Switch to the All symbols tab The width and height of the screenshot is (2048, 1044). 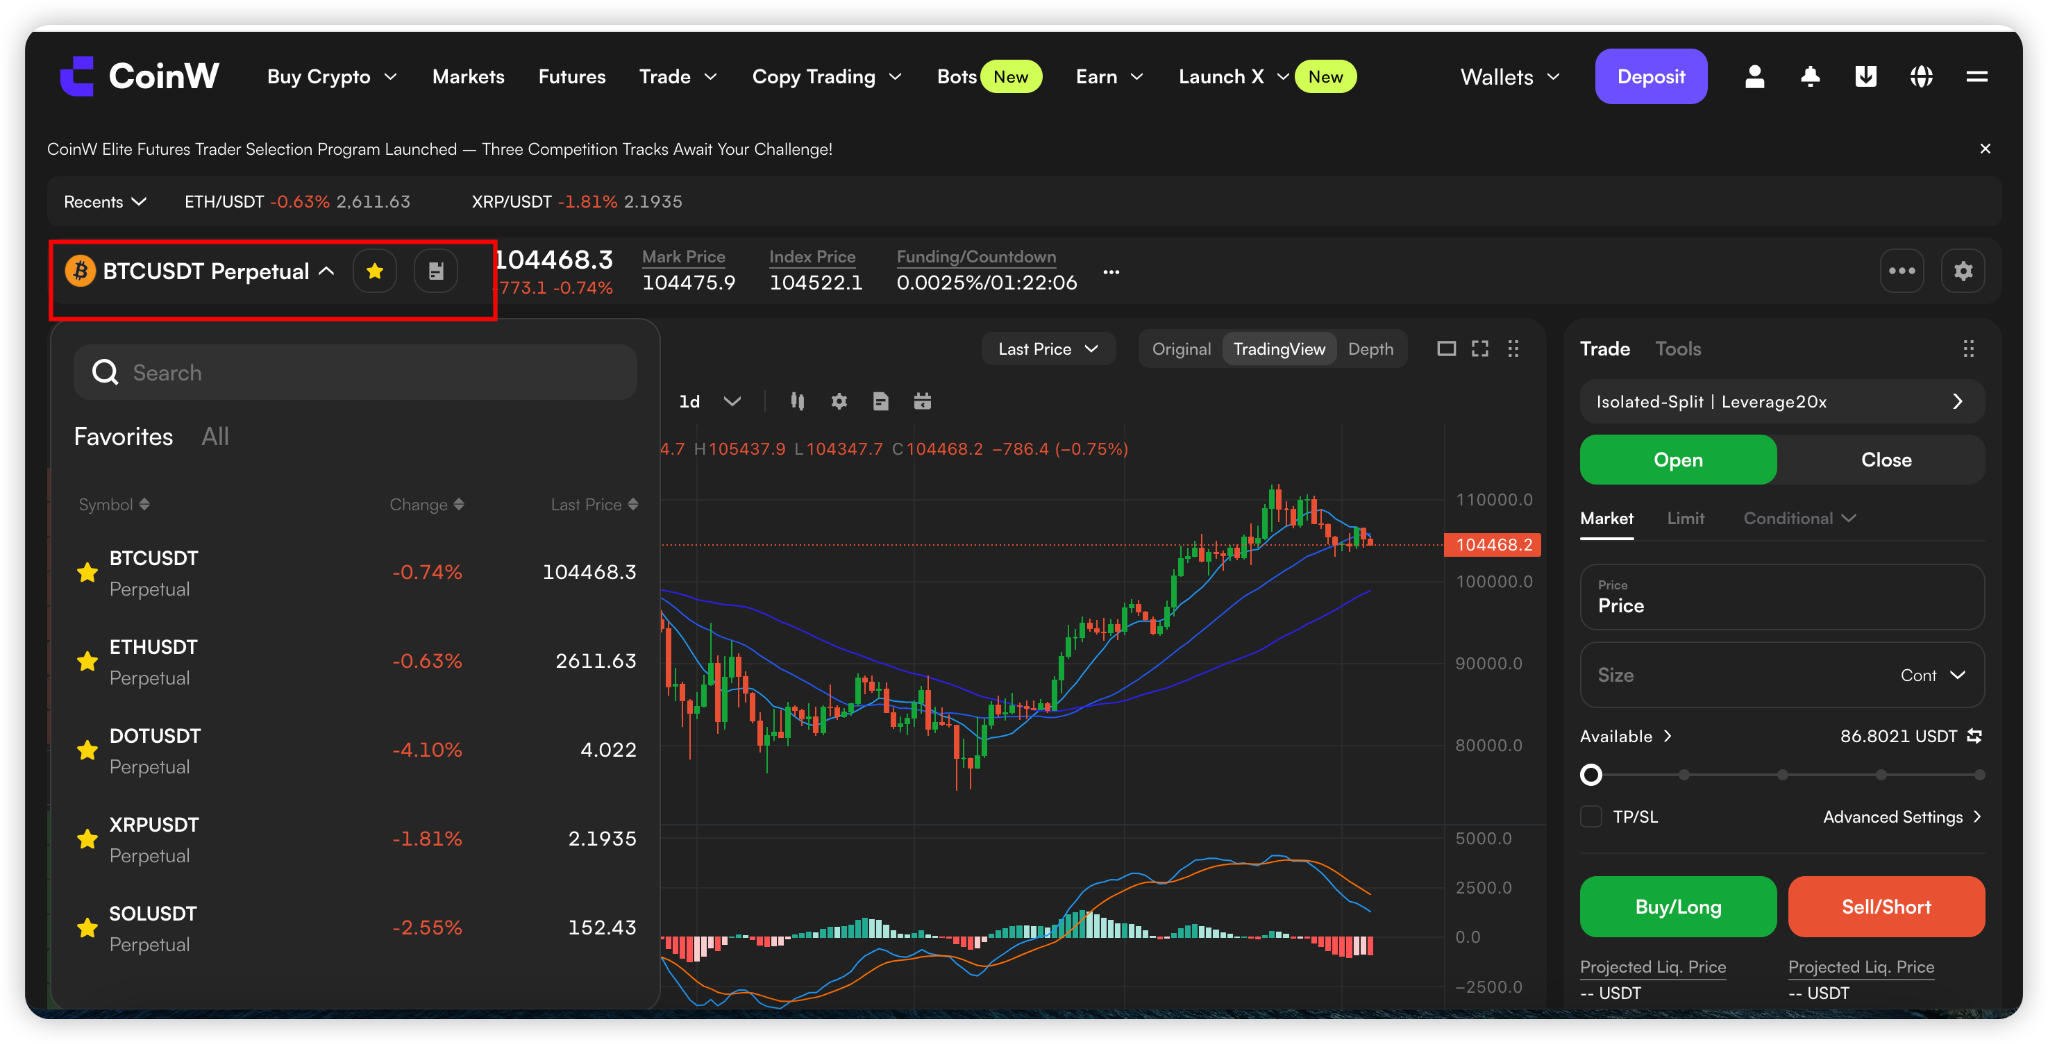[x=215, y=437]
